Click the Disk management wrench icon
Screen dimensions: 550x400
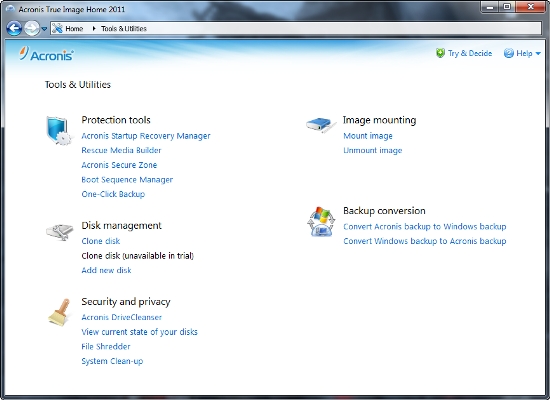60,232
